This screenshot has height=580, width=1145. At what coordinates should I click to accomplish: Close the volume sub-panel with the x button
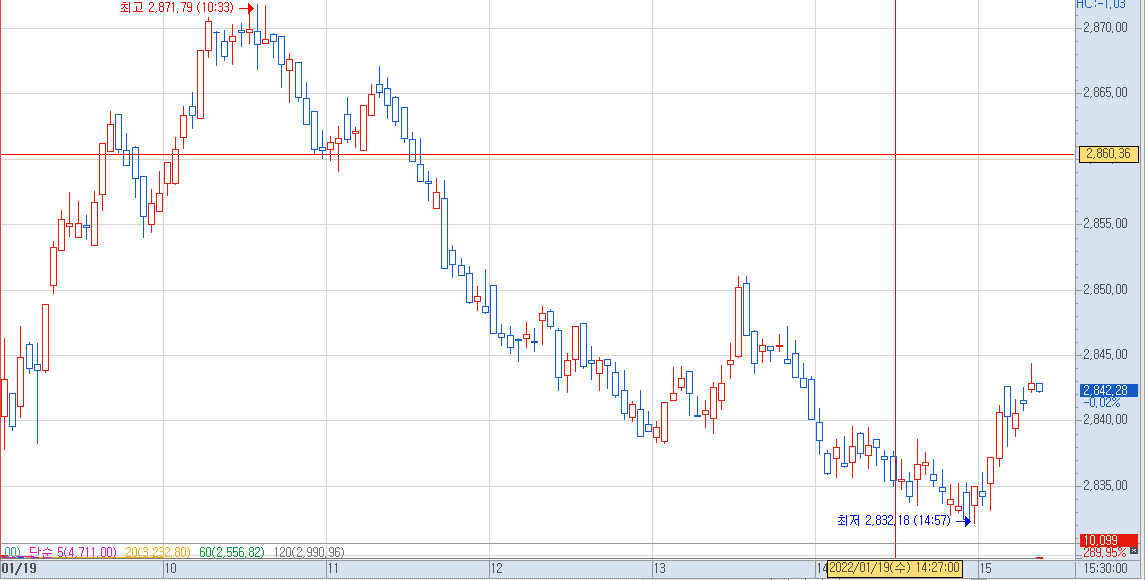tap(1133, 549)
